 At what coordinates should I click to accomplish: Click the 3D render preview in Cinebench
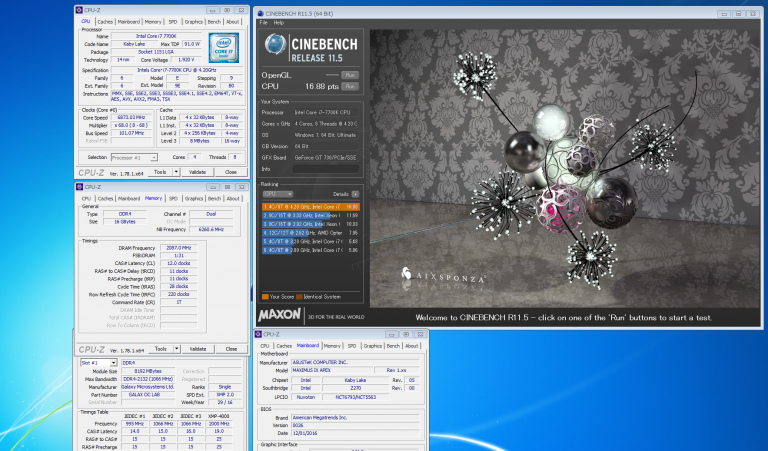click(564, 168)
